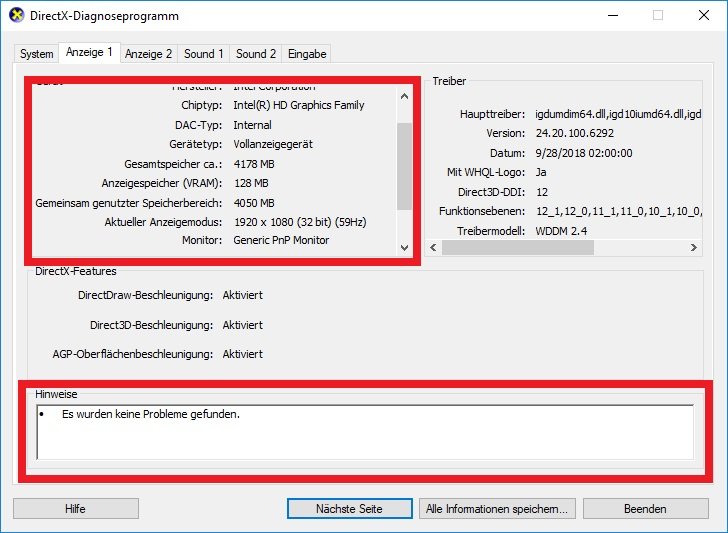Click the Haupttreiber igdumdim64.dll value
Viewport: 728px width, 533px height.
click(618, 114)
